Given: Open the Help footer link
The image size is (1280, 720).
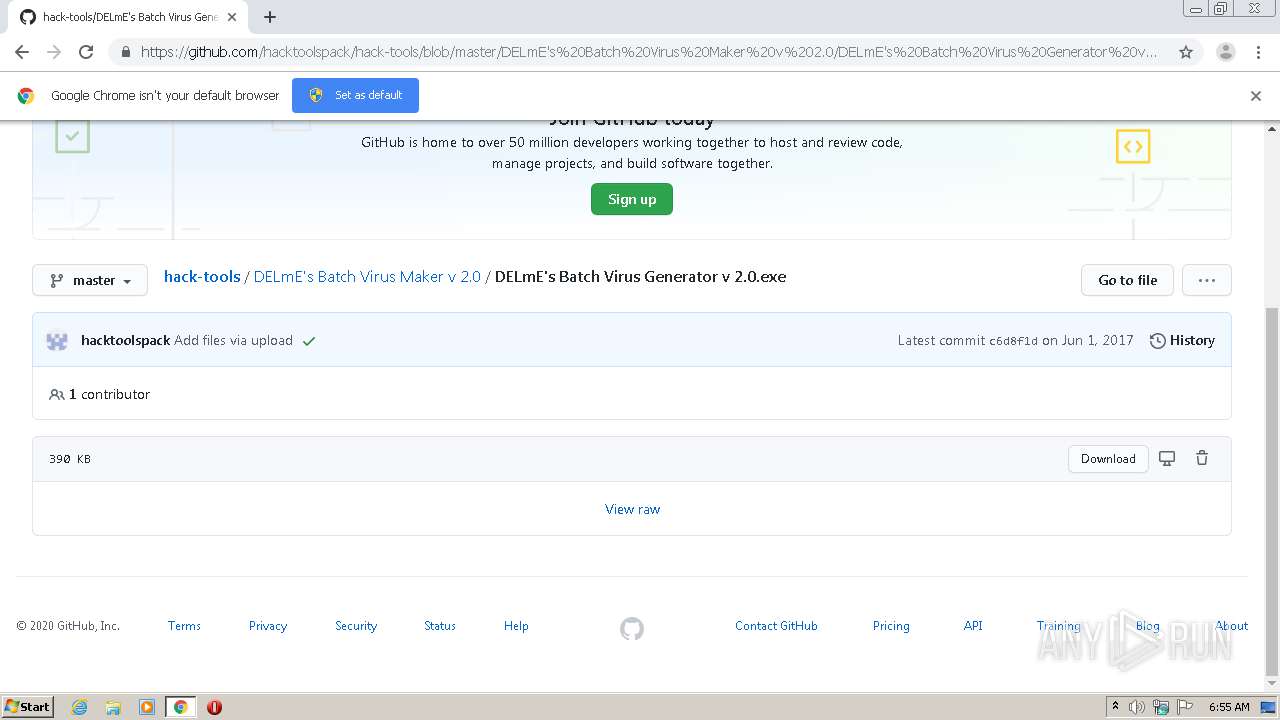Looking at the screenshot, I should 516,626.
